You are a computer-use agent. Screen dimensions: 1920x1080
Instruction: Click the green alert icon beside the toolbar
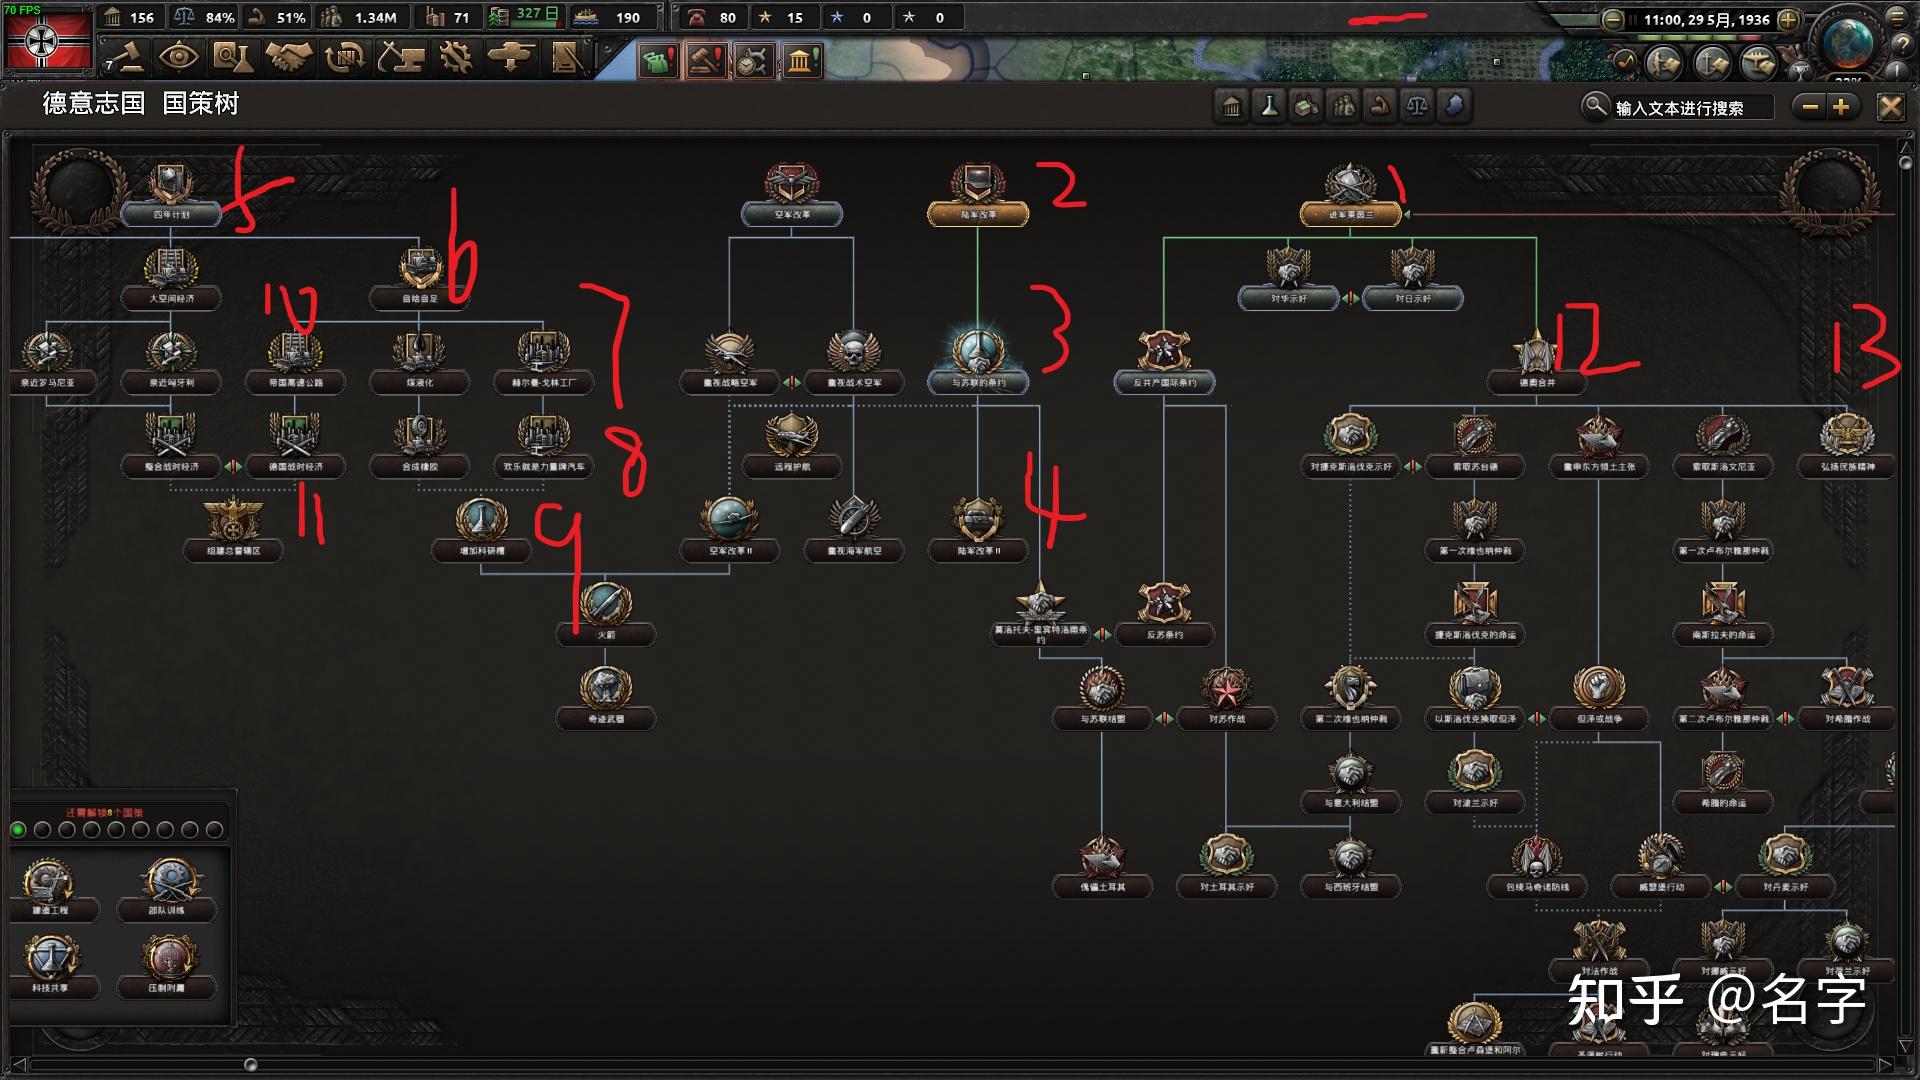pos(657,61)
